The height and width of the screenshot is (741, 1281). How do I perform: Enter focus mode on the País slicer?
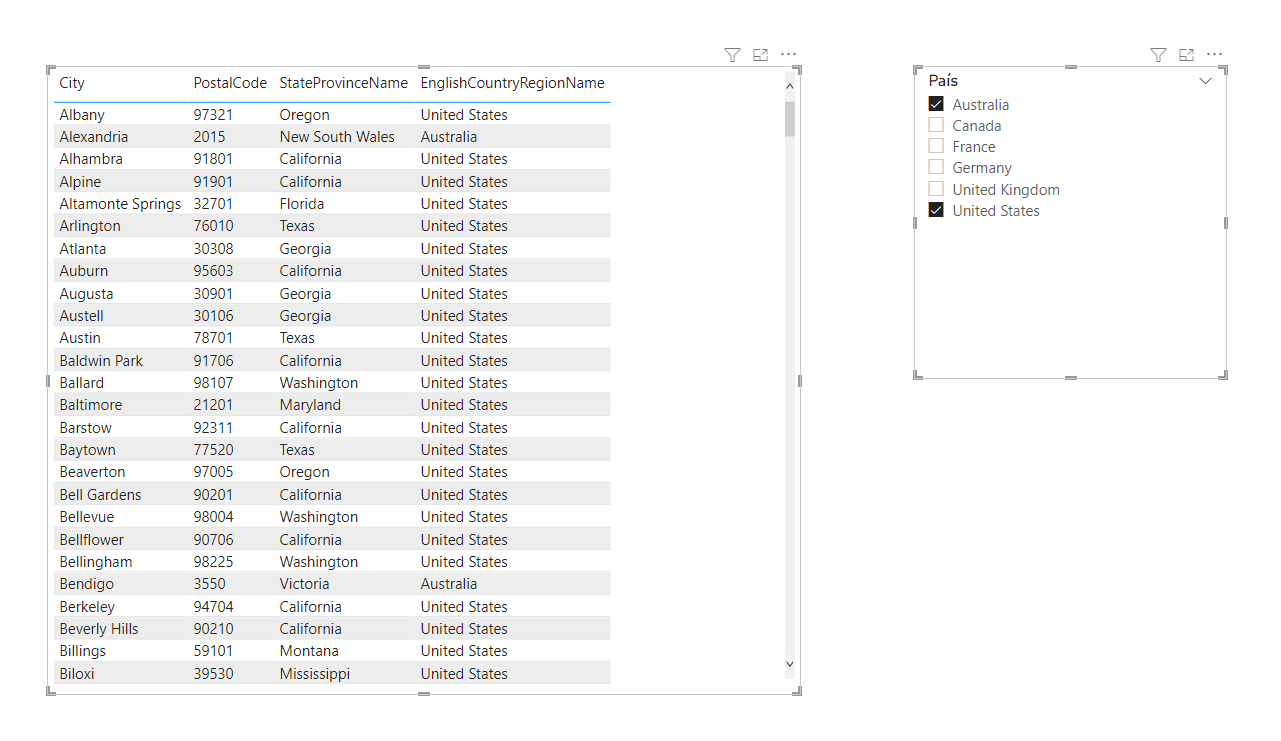[1186, 55]
